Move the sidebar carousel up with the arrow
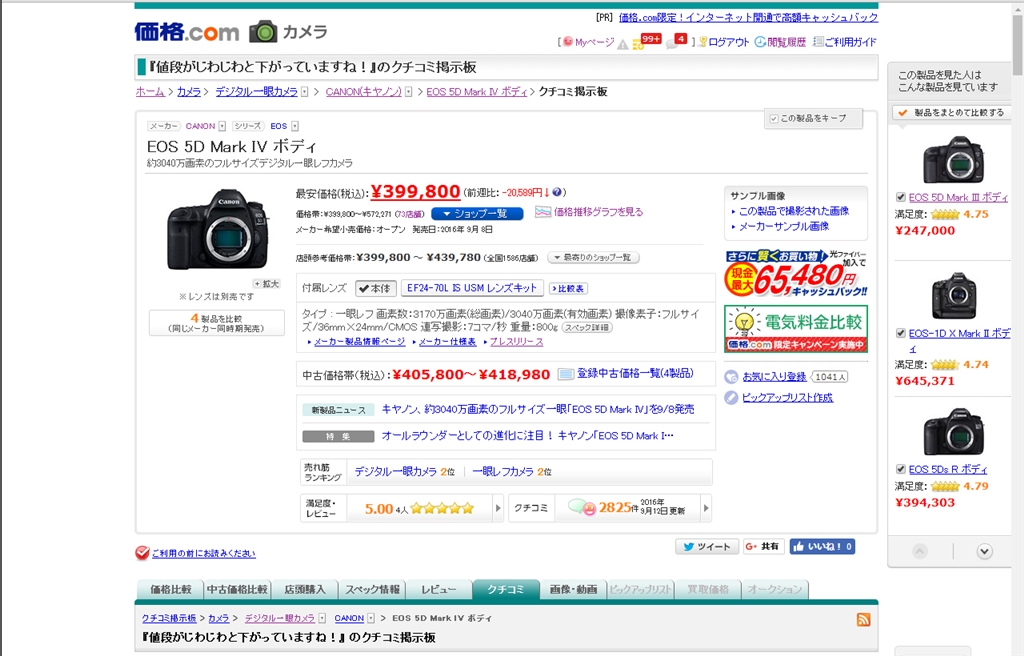The image size is (1024, 656). coord(920,551)
